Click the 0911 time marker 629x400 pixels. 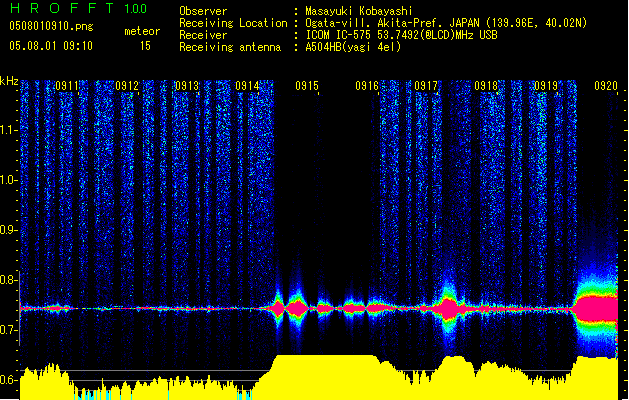tap(67, 86)
